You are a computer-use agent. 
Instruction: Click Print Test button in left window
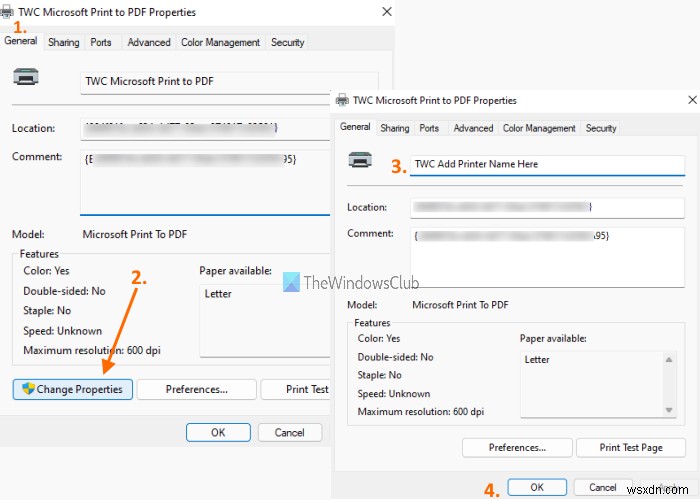pyautogui.click(x=296, y=389)
